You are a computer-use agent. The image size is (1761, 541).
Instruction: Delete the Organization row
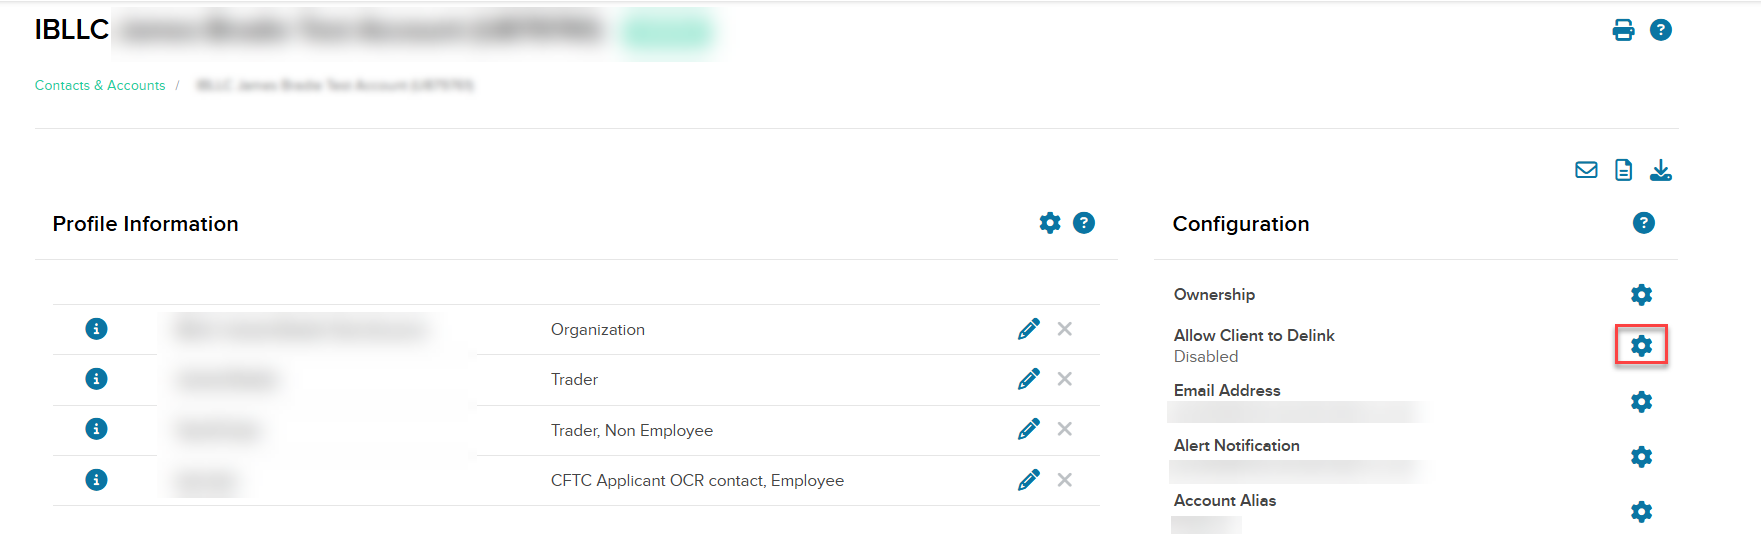[x=1065, y=329]
